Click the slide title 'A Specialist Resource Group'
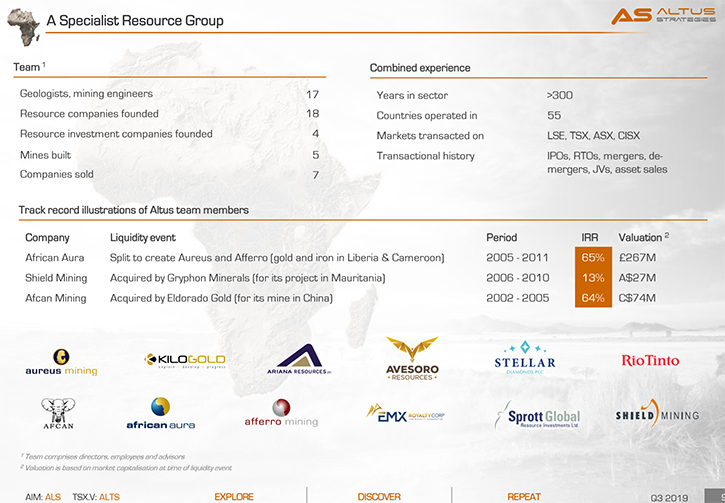Viewport: 725px width, 503px height. 135,21
